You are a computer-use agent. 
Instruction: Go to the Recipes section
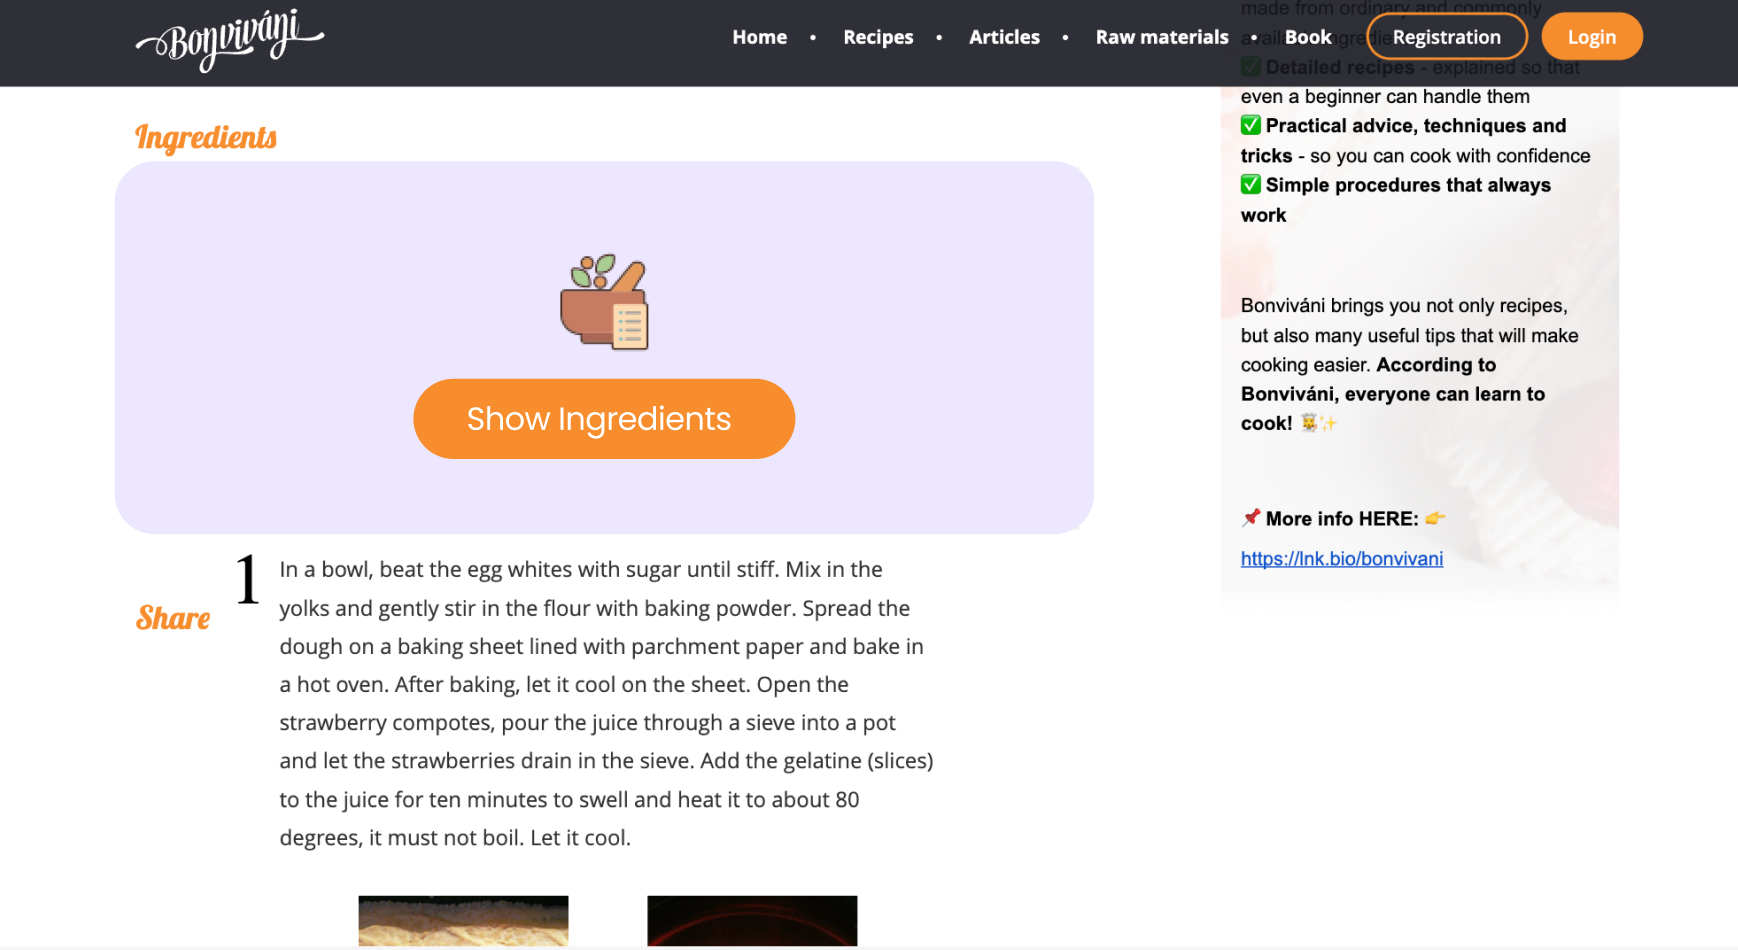(878, 37)
